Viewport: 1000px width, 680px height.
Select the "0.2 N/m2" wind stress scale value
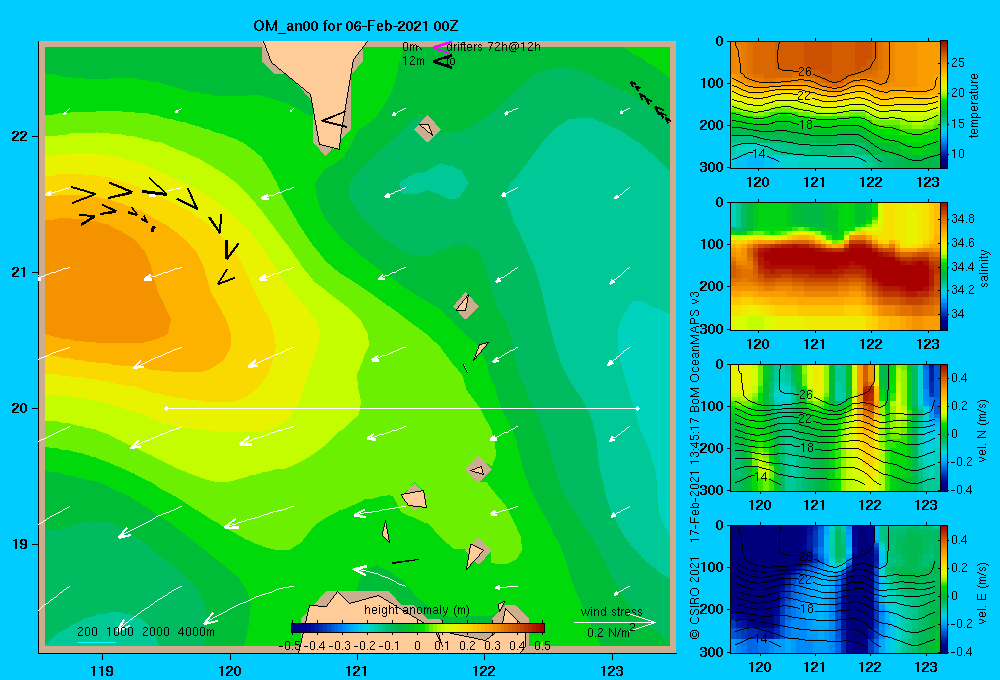click(x=610, y=632)
